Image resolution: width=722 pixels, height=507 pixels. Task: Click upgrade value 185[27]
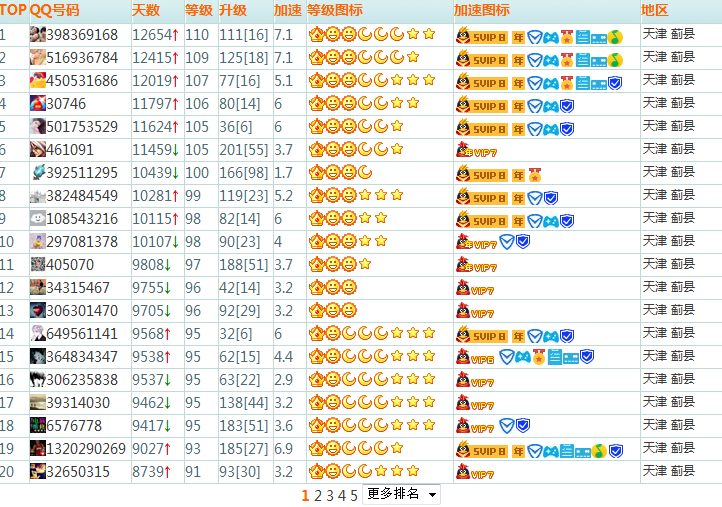pos(244,449)
